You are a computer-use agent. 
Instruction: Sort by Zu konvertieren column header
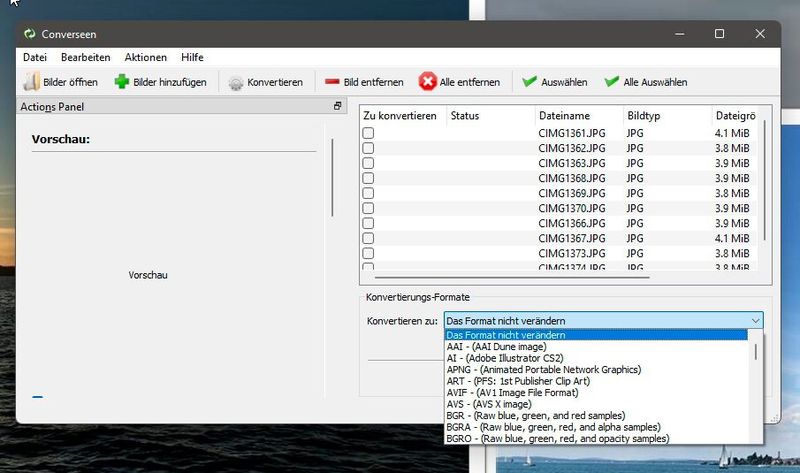[403, 116]
